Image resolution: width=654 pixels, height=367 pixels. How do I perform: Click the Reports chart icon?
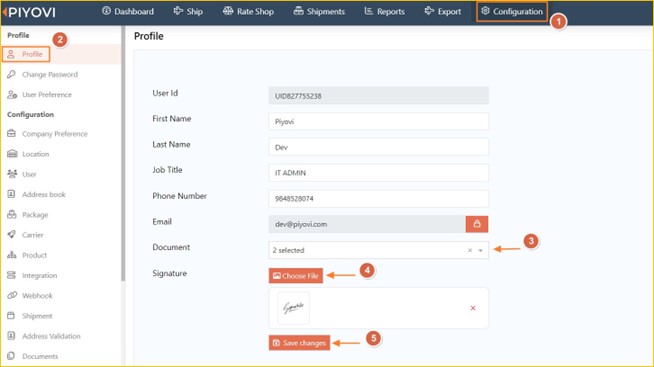[x=369, y=11]
